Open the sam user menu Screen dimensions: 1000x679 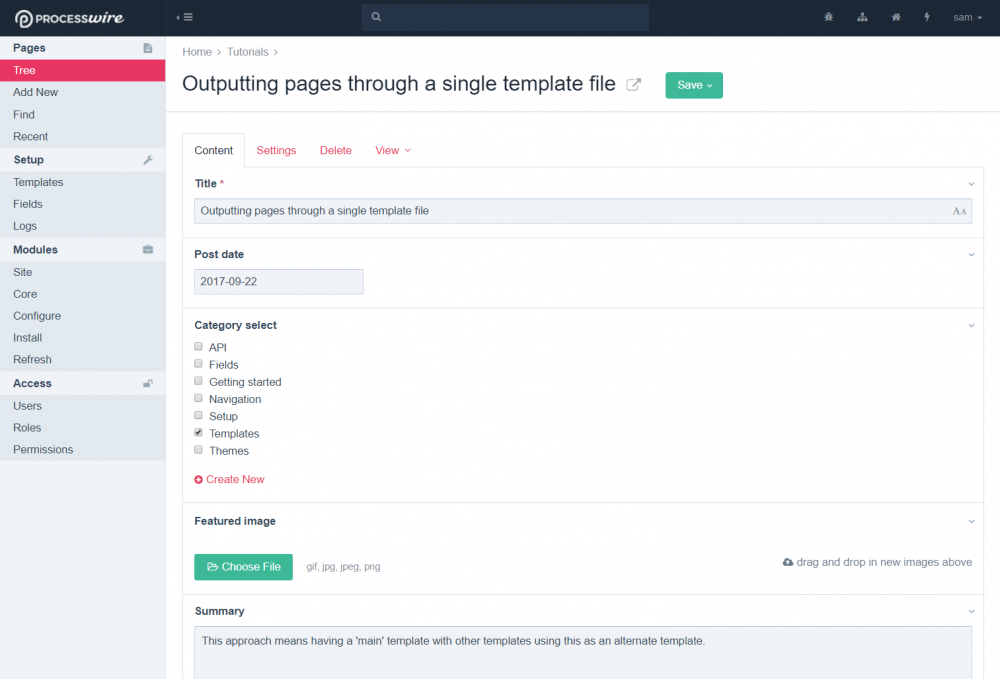(967, 17)
